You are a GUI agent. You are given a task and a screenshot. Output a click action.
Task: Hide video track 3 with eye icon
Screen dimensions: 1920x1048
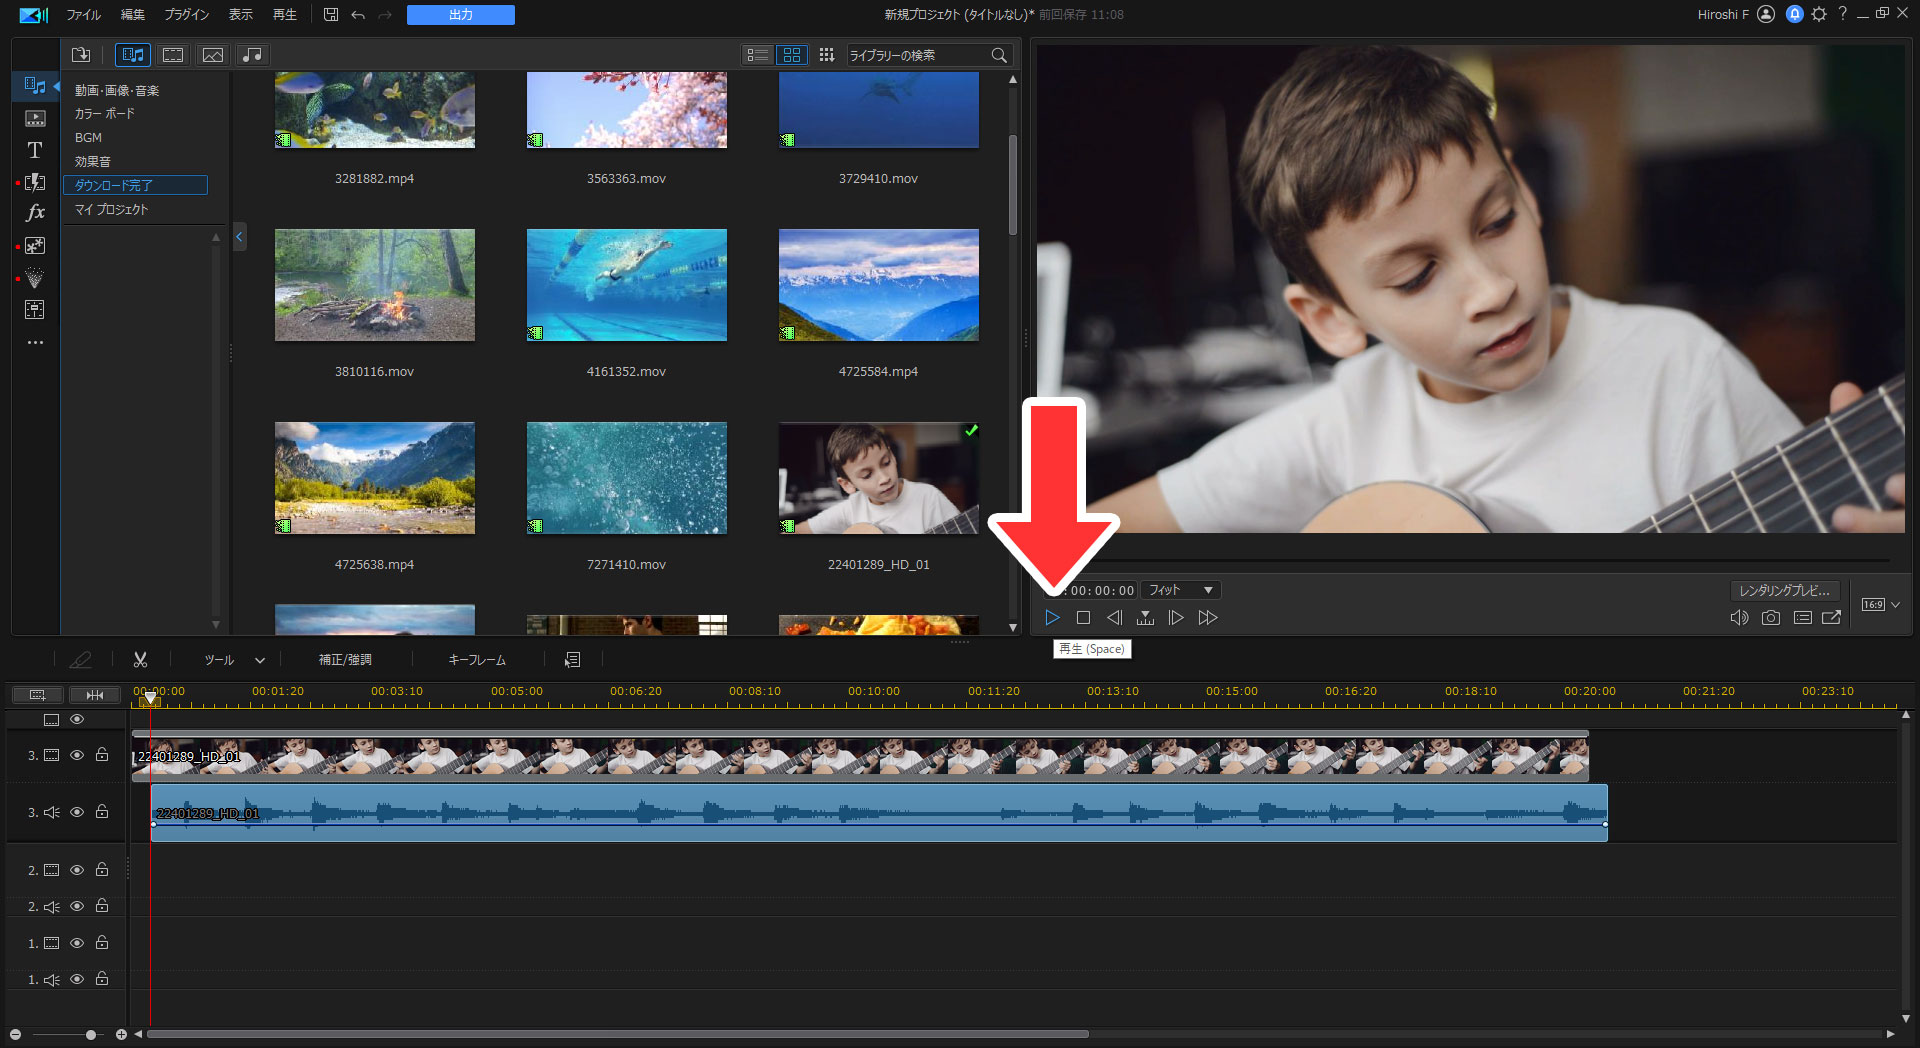(77, 756)
